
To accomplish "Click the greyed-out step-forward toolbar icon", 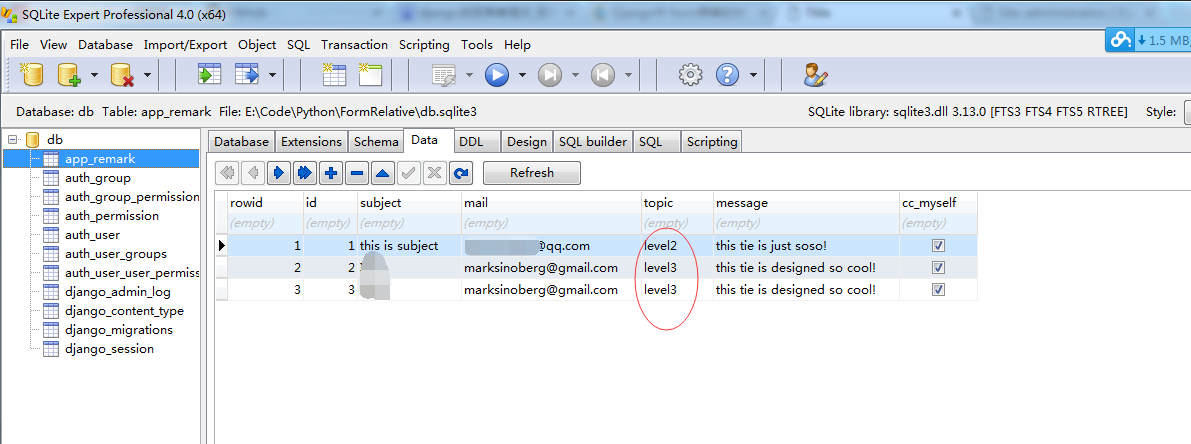I will pyautogui.click(x=550, y=74).
